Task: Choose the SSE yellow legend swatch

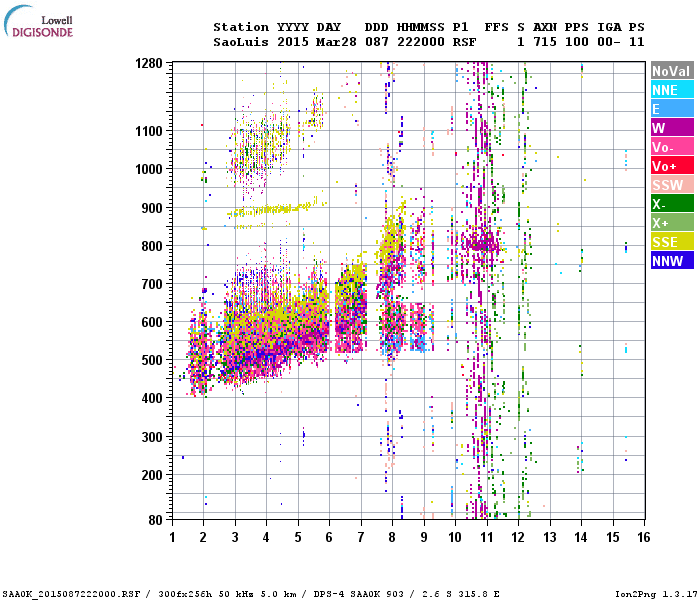Action: click(x=672, y=242)
